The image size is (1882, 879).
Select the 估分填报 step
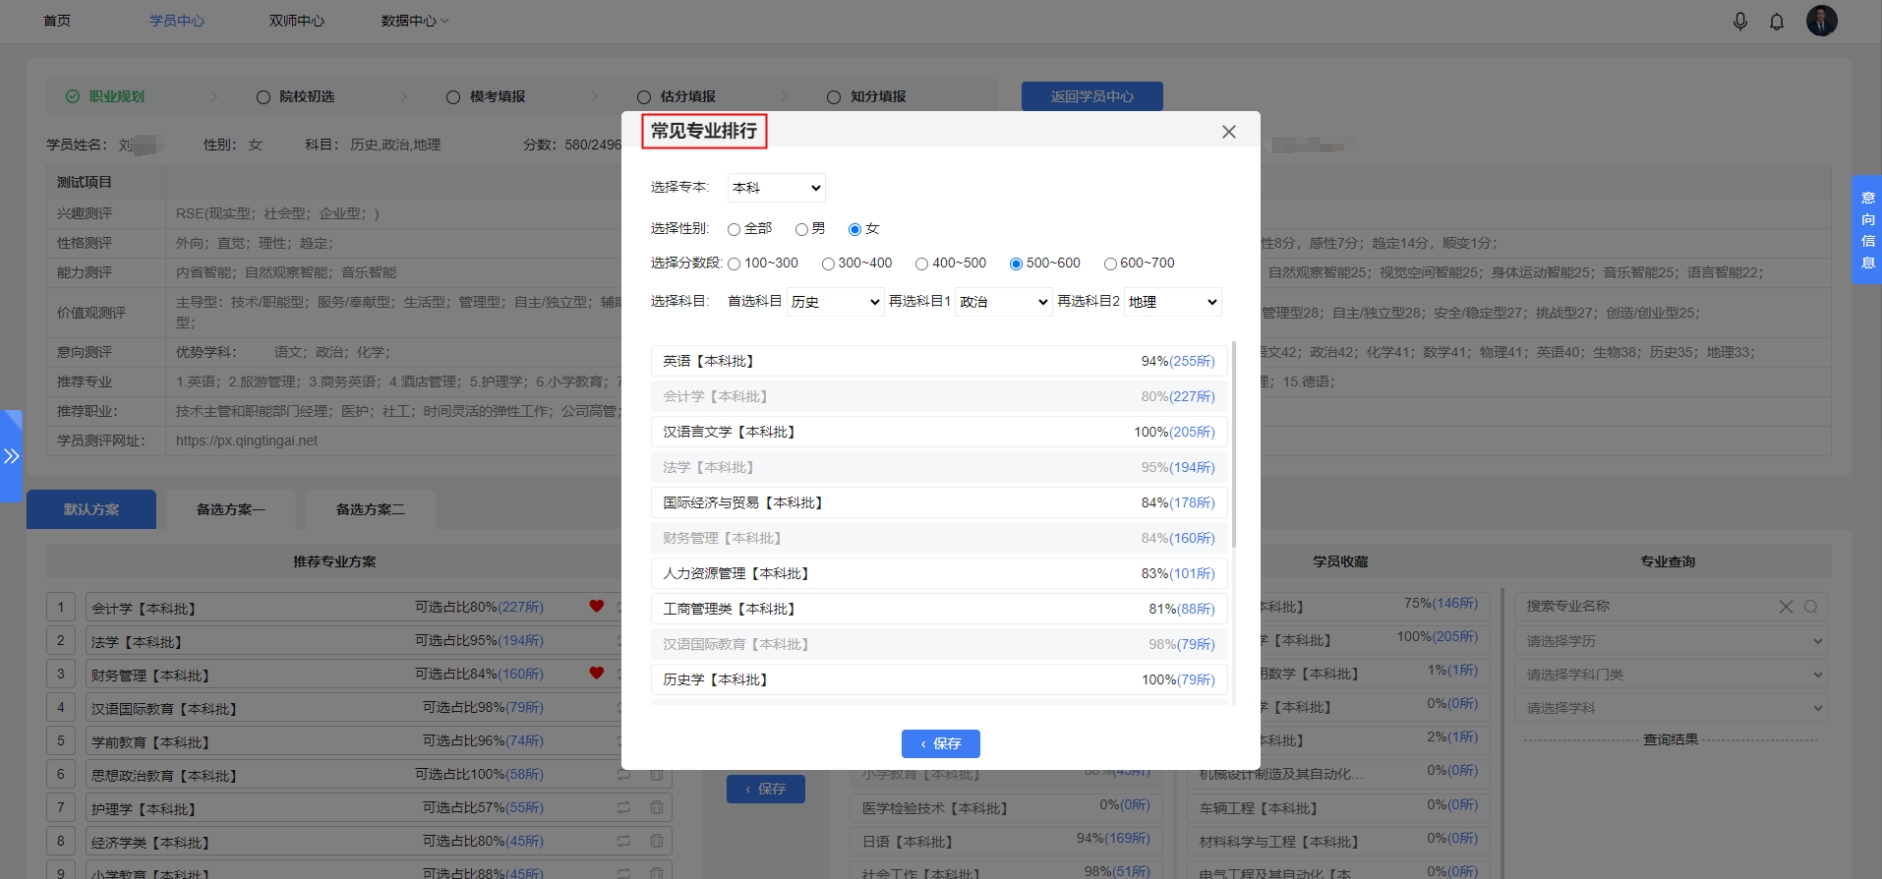coord(677,97)
